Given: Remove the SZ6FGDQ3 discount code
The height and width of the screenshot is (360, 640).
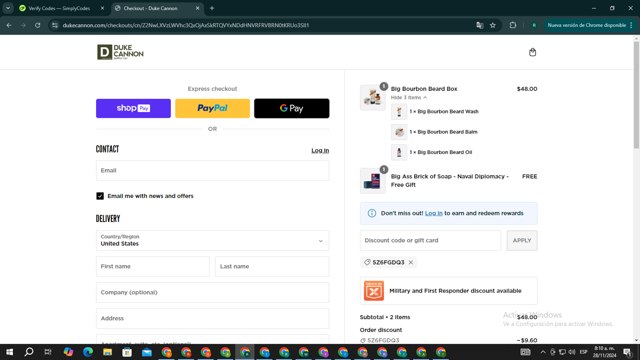Looking at the screenshot, I should pyautogui.click(x=411, y=262).
